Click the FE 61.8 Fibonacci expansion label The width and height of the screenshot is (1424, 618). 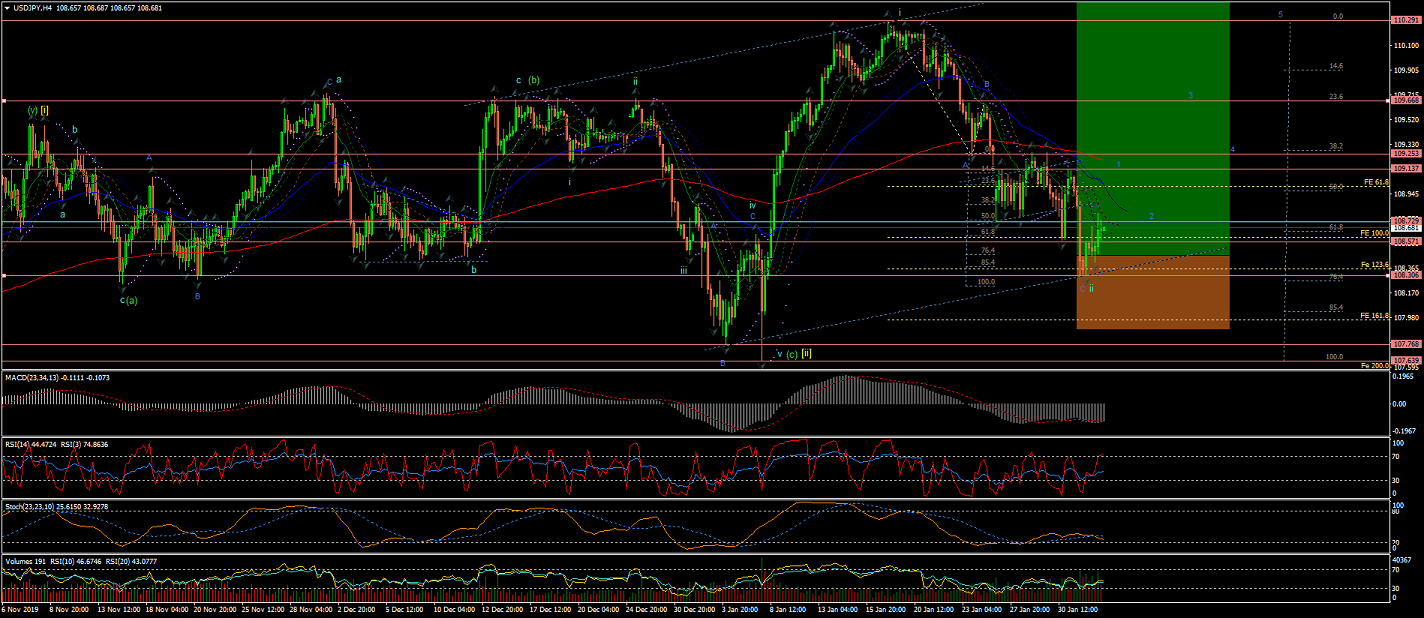coord(1376,182)
